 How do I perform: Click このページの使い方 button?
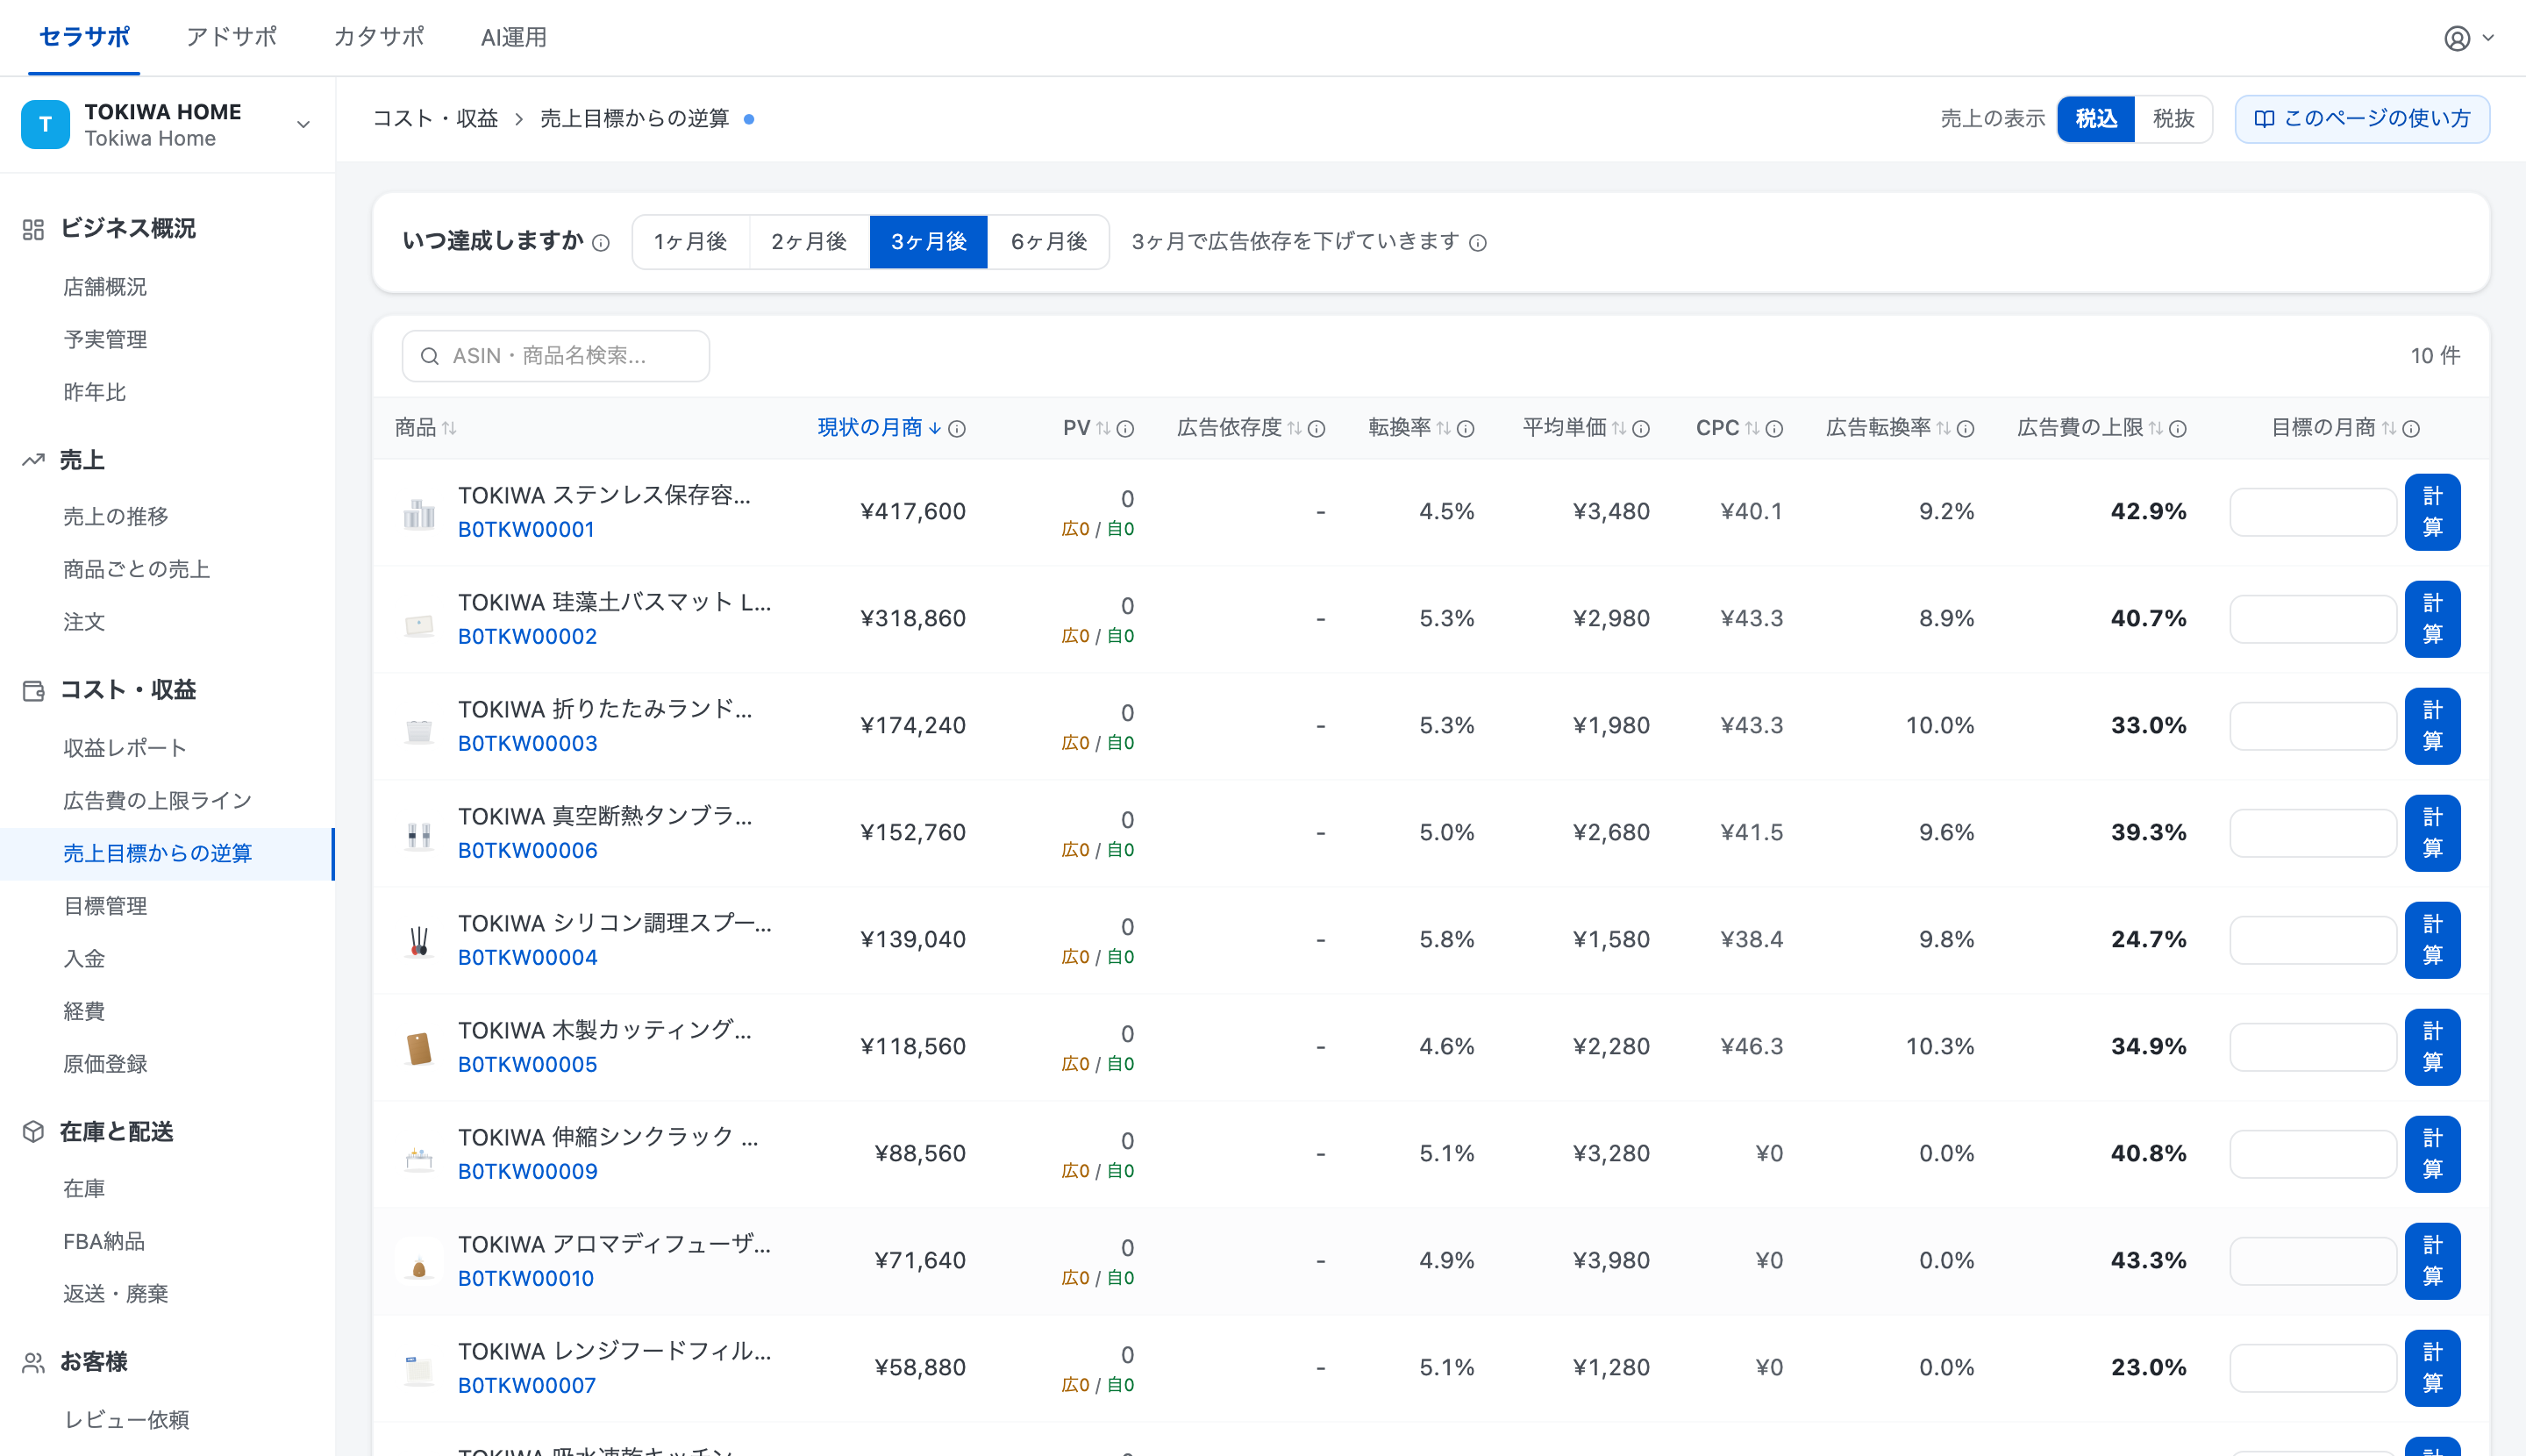2362,119
